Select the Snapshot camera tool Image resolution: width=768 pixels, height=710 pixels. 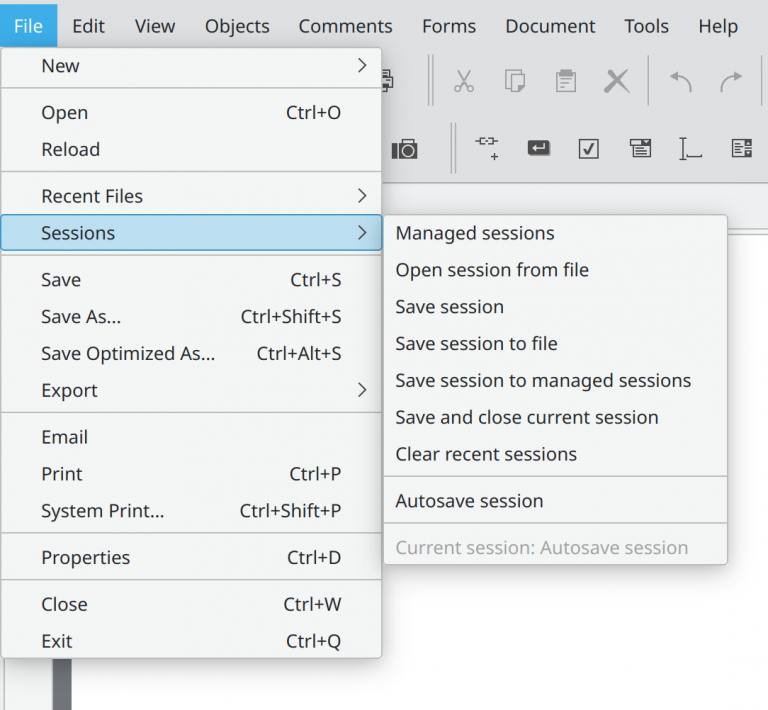point(405,149)
